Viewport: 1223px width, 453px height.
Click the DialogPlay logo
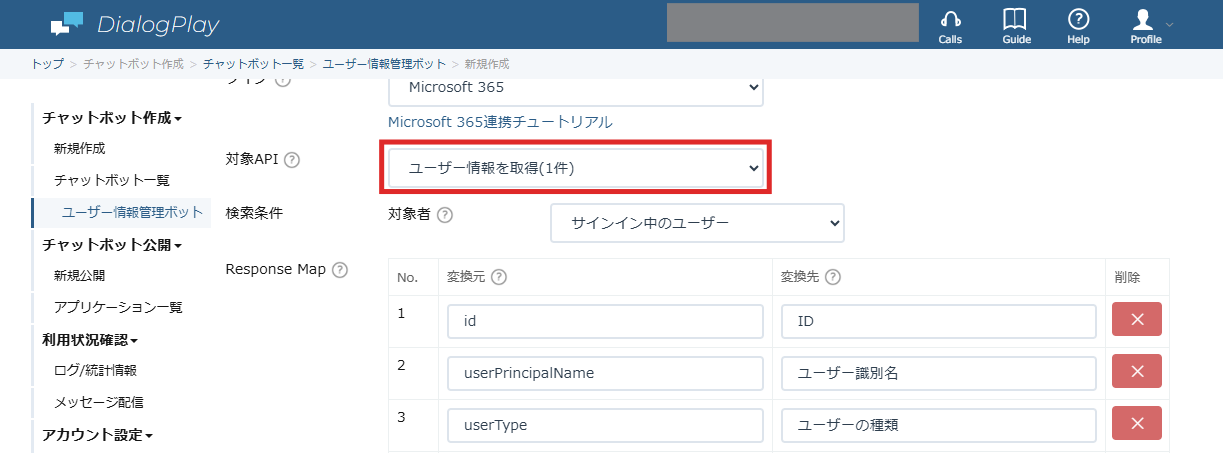pyautogui.click(x=135, y=24)
